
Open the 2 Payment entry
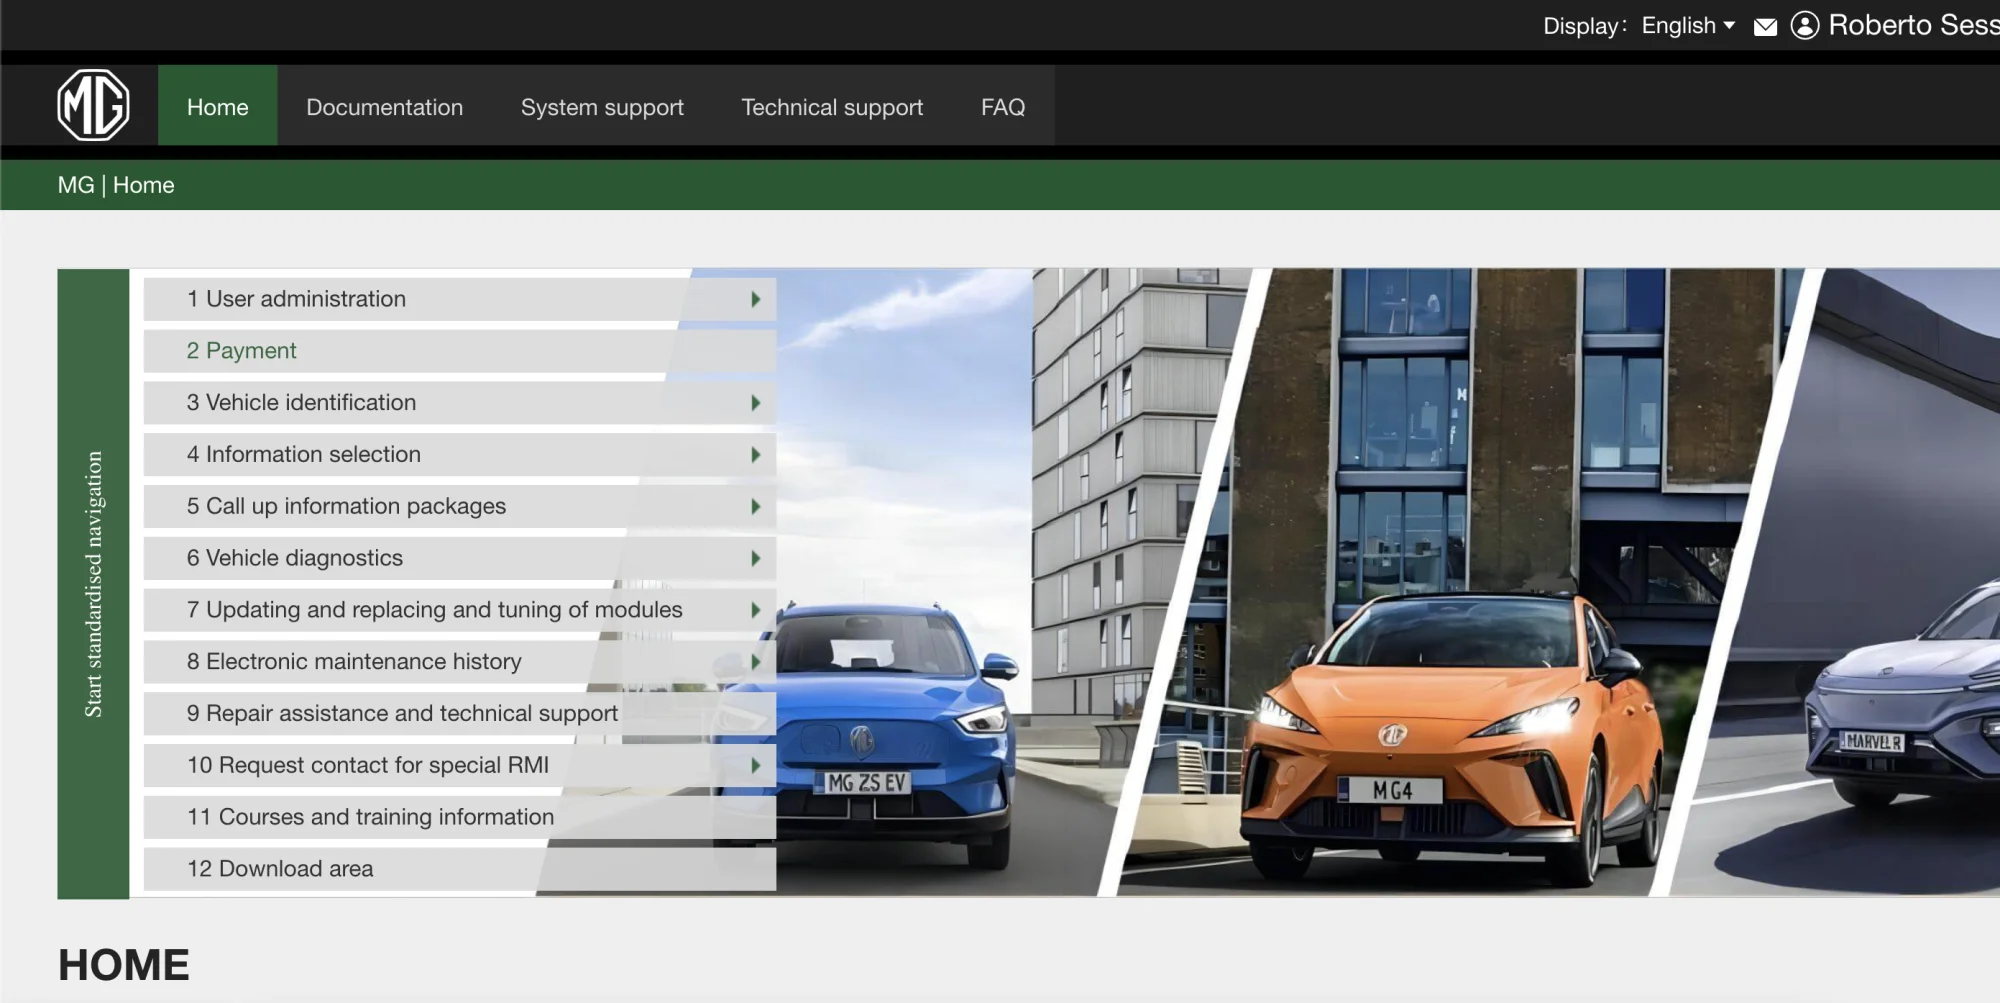point(460,351)
